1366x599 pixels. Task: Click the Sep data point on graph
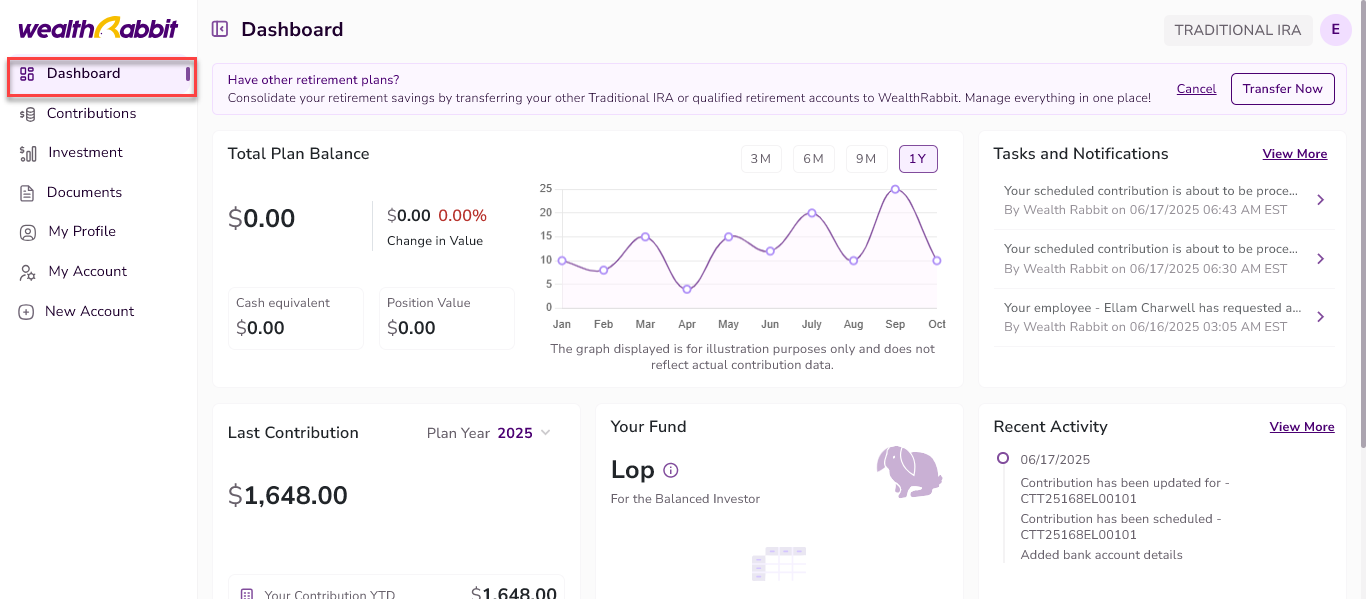click(x=895, y=189)
